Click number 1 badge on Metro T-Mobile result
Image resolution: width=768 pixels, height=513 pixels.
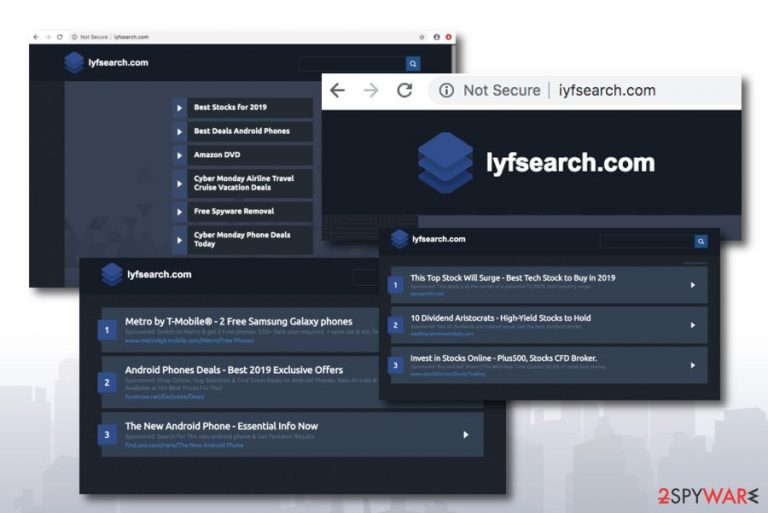(107, 330)
